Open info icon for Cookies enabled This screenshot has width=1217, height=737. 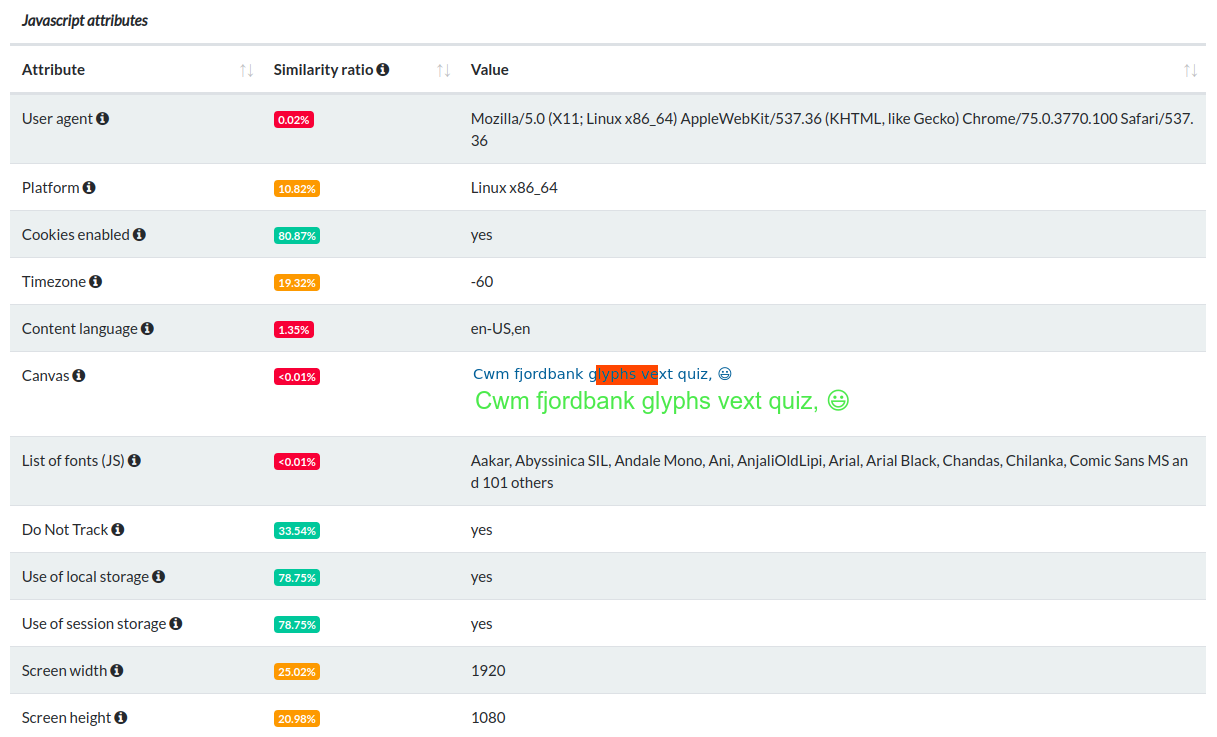coord(139,234)
